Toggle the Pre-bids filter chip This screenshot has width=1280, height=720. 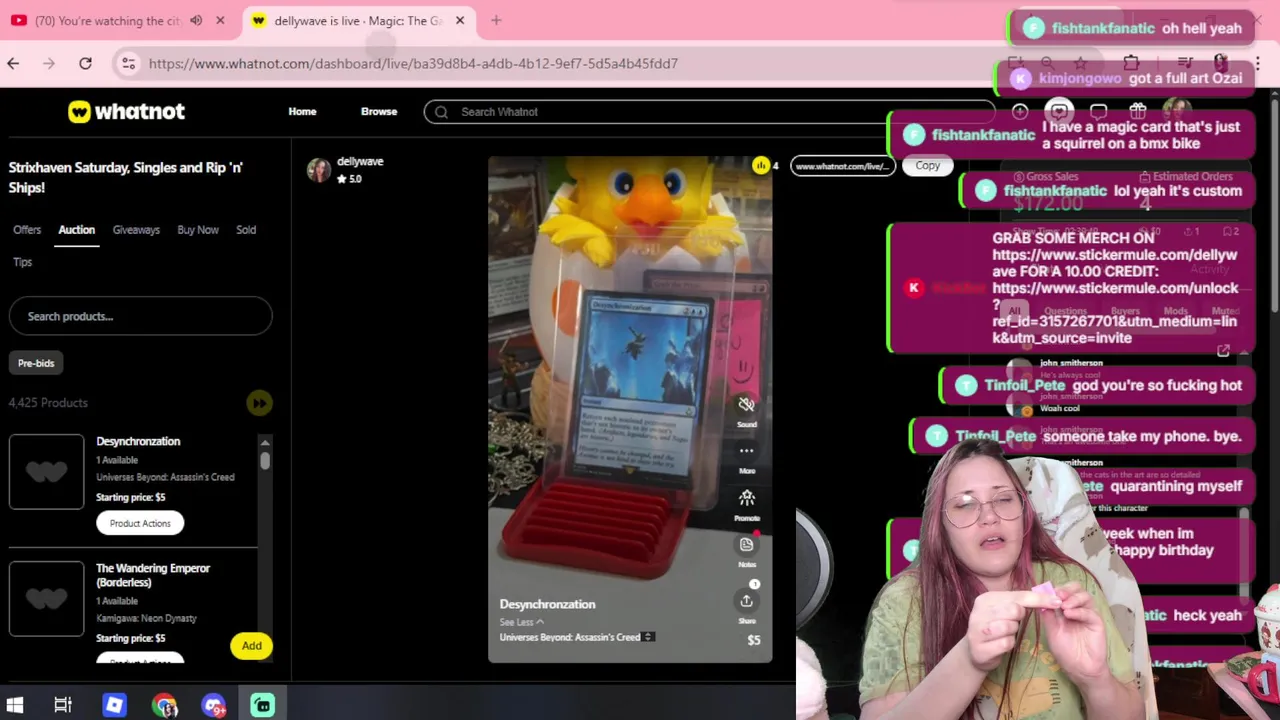[36, 363]
